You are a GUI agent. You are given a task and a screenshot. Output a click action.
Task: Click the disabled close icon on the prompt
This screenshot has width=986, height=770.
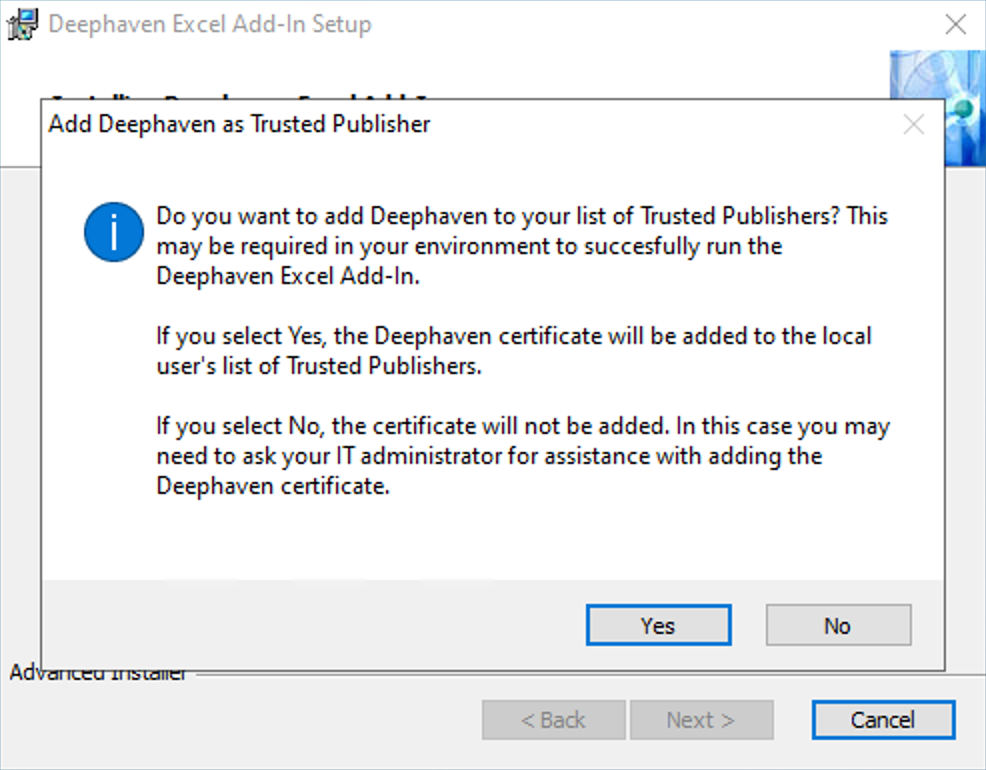(913, 124)
